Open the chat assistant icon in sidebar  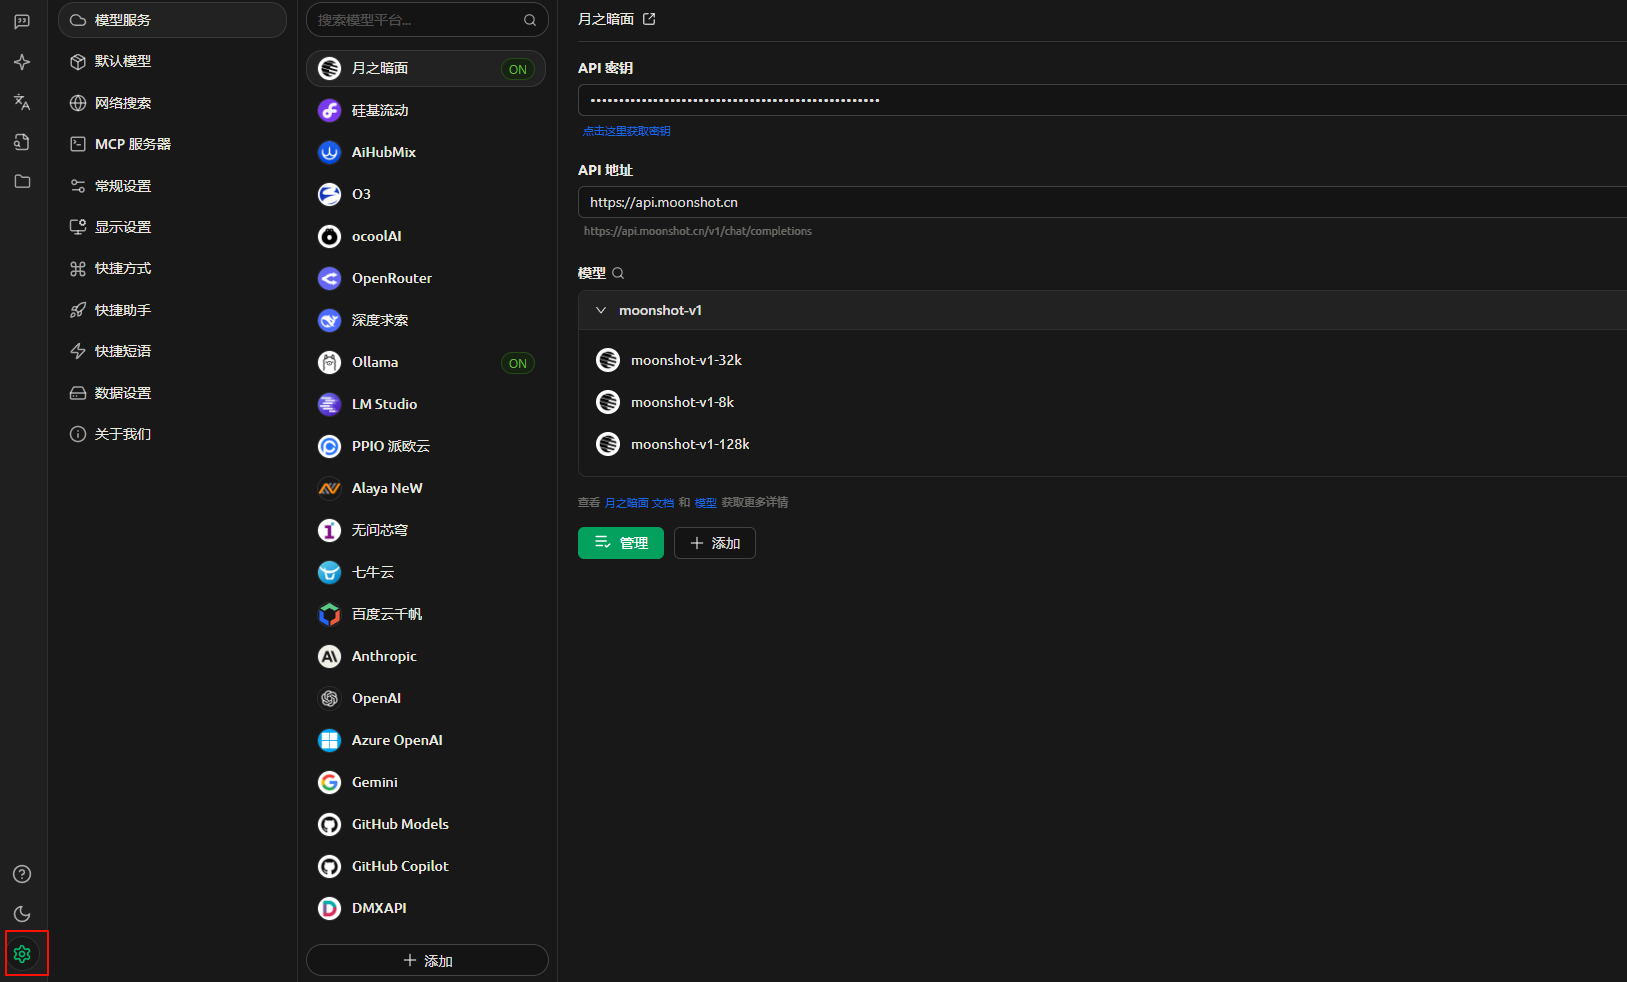pos(22,22)
